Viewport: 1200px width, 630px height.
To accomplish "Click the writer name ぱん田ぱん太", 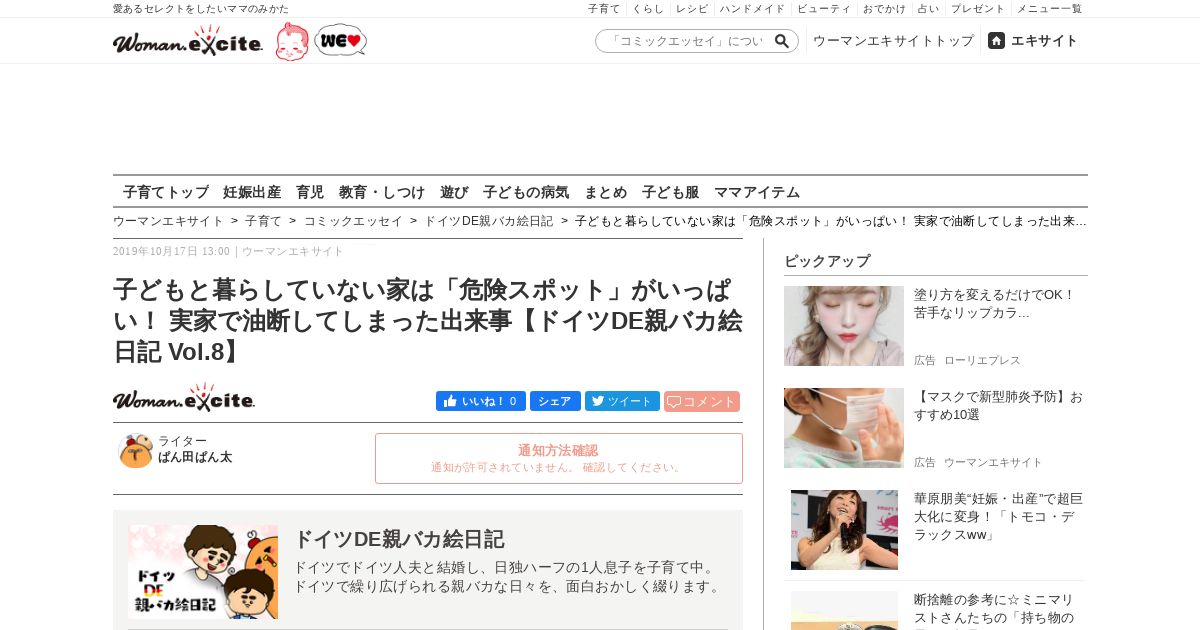I will (195, 457).
